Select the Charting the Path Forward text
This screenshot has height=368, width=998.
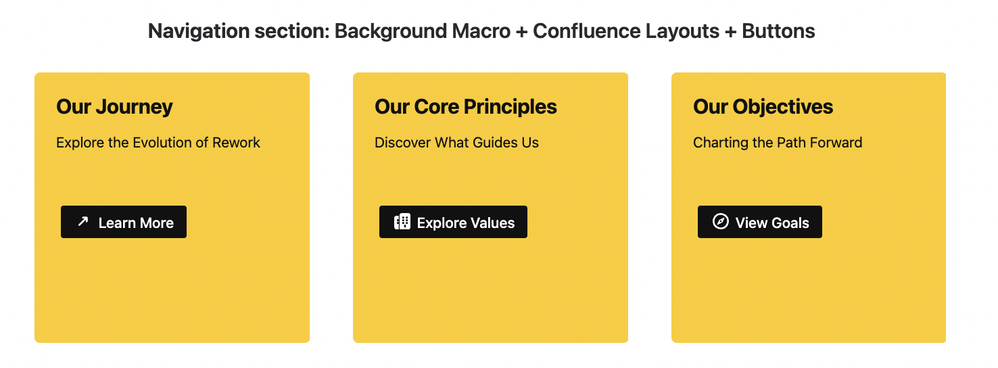pyautogui.click(x=778, y=143)
